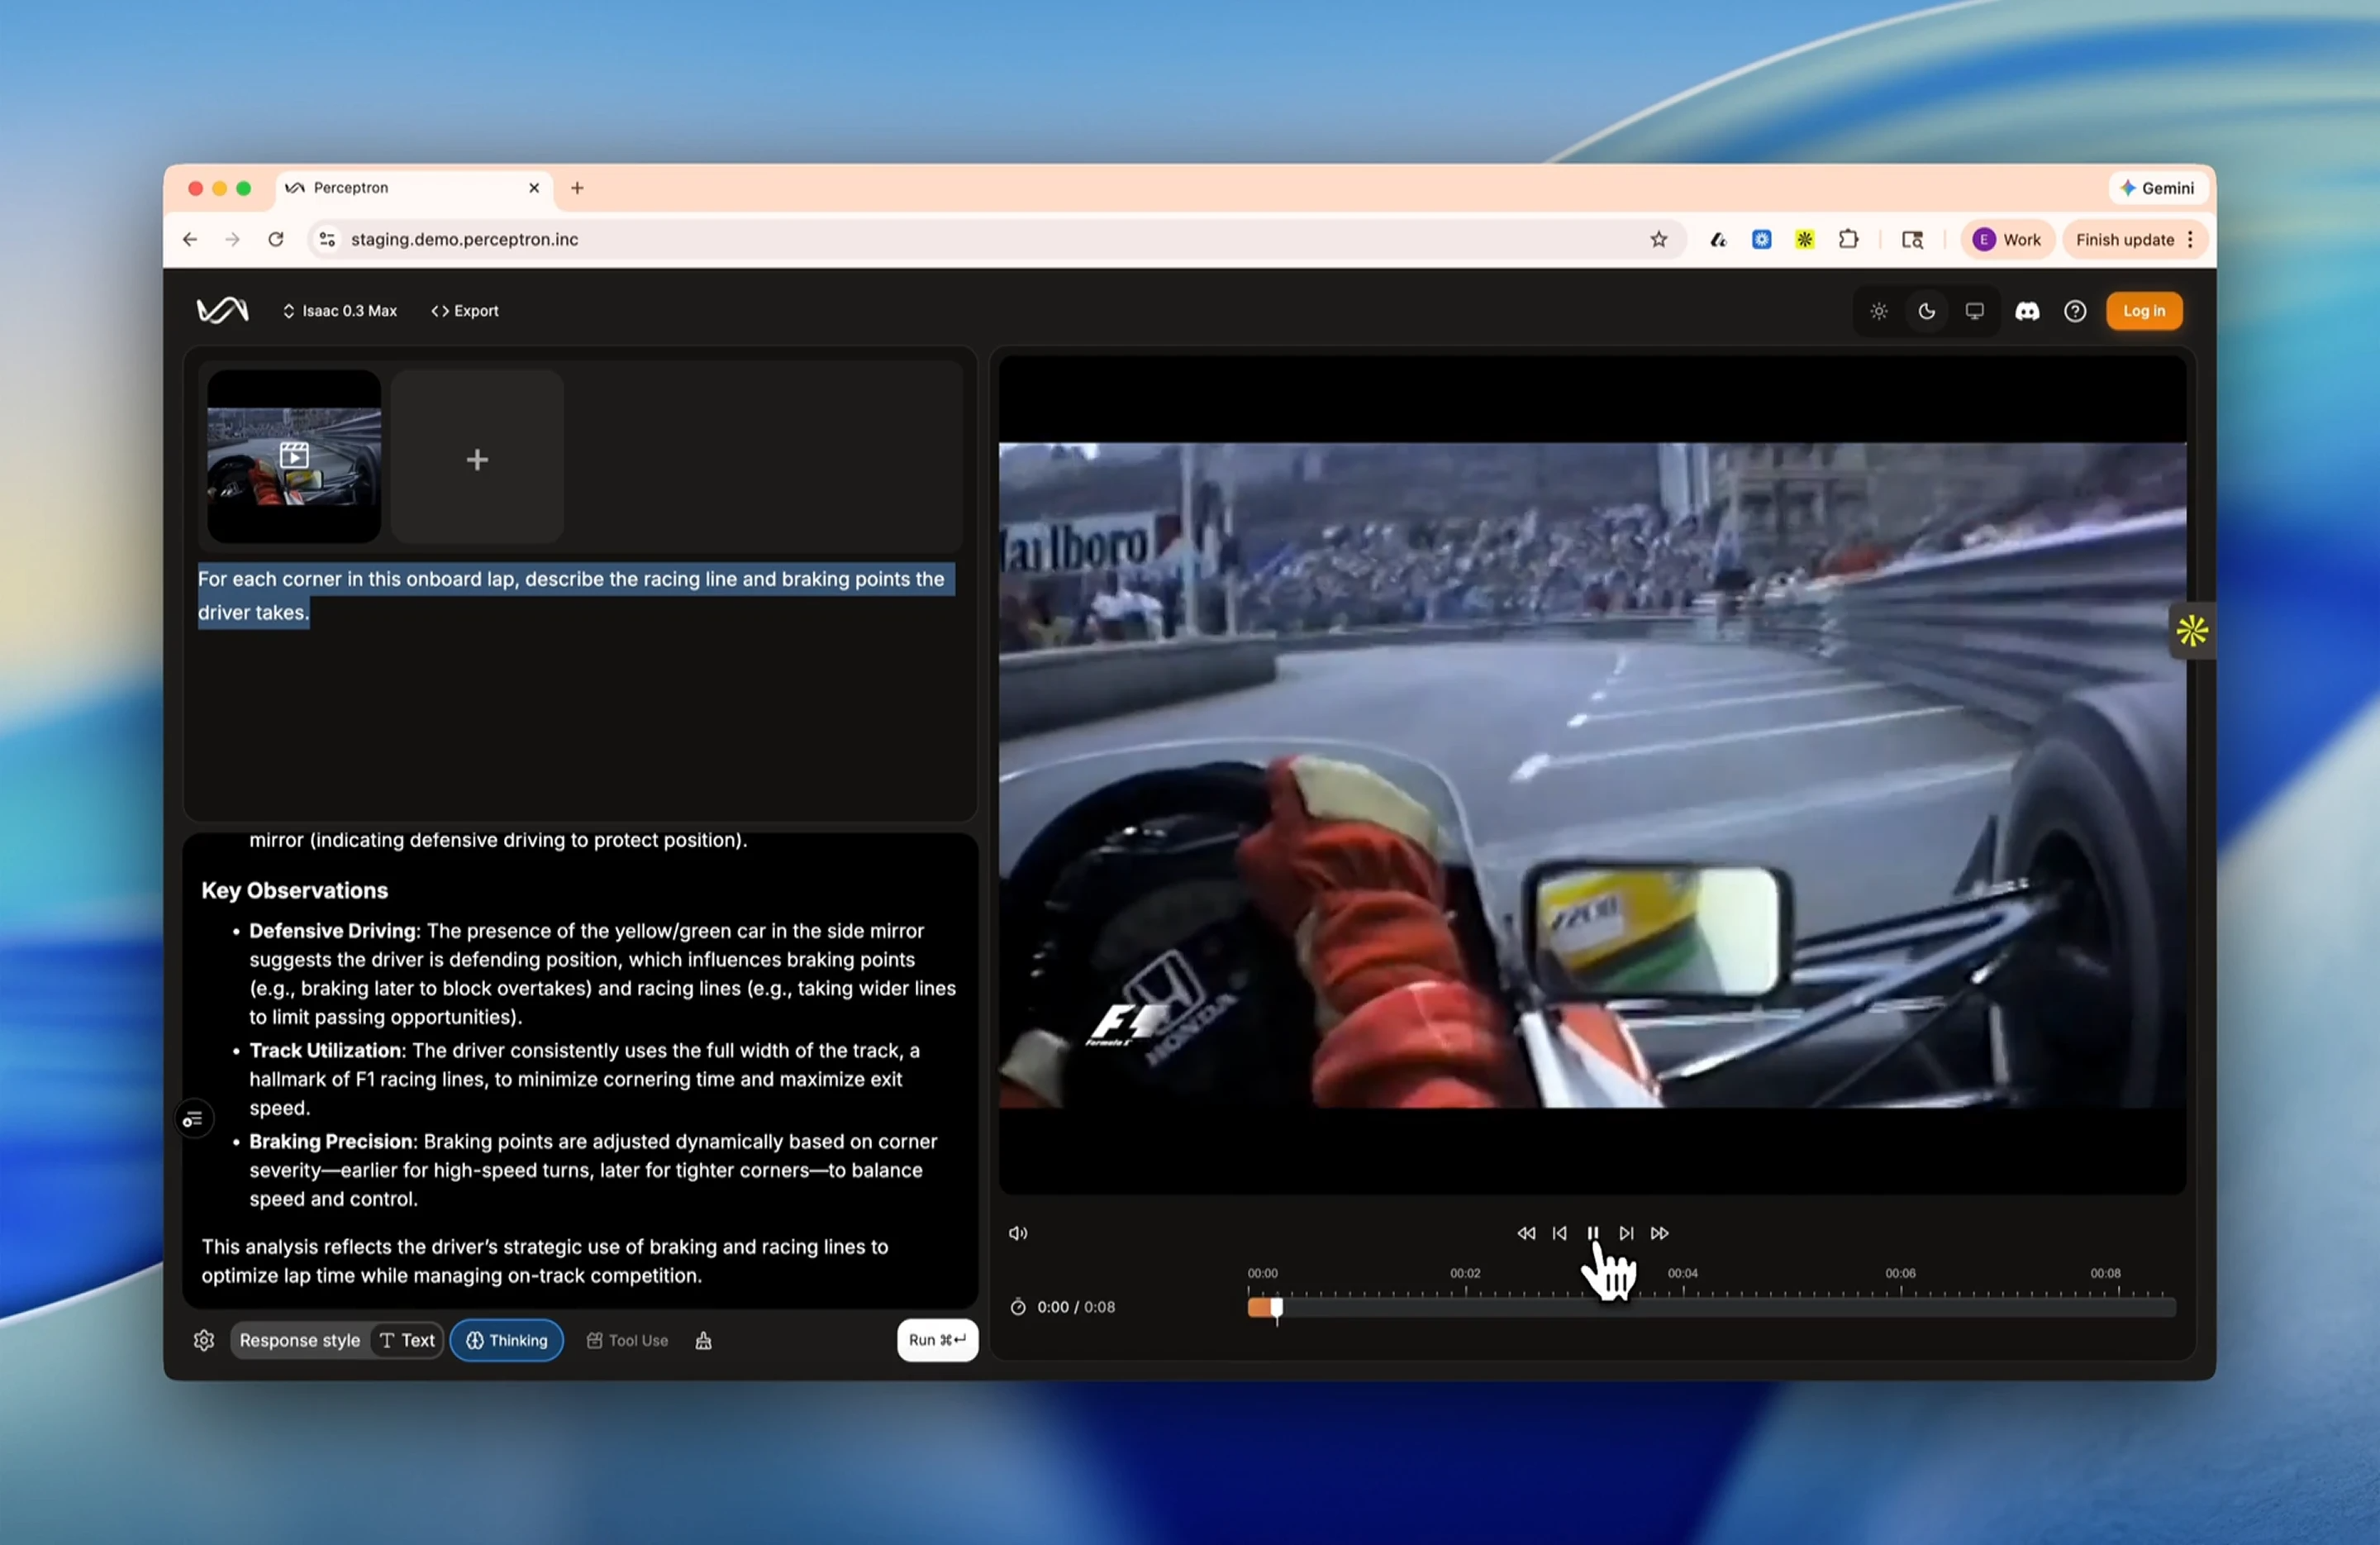Viewport: 2380px width, 1545px height.
Task: Open the Discord link icon
Action: pos(2027,311)
